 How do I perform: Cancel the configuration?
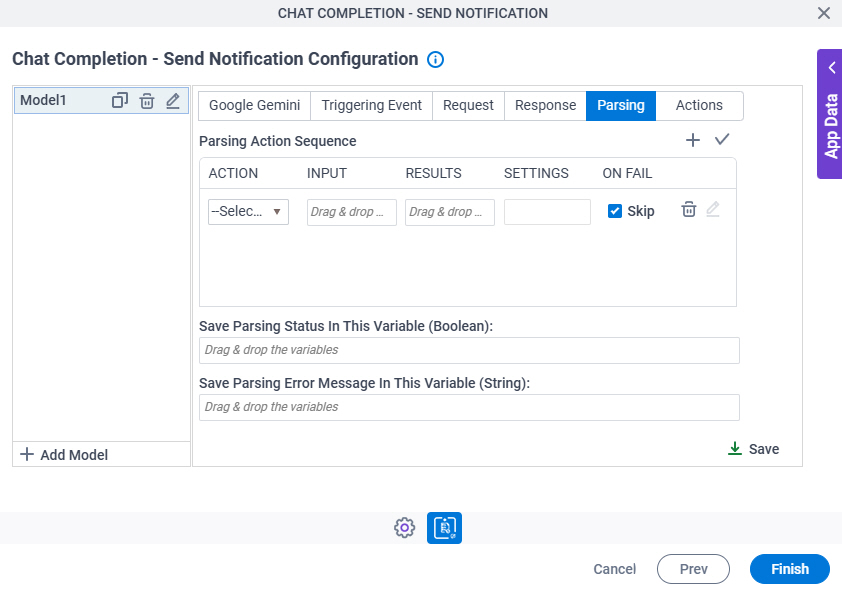tap(614, 569)
